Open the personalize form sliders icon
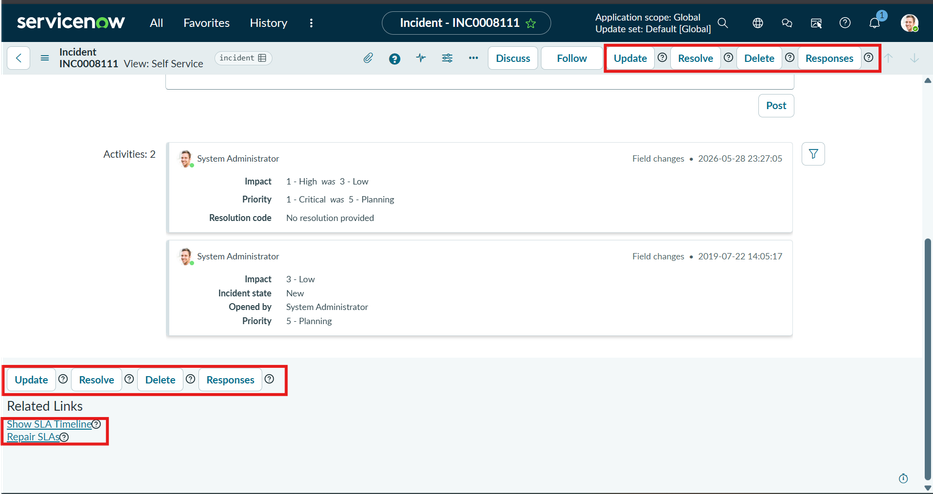 (447, 58)
